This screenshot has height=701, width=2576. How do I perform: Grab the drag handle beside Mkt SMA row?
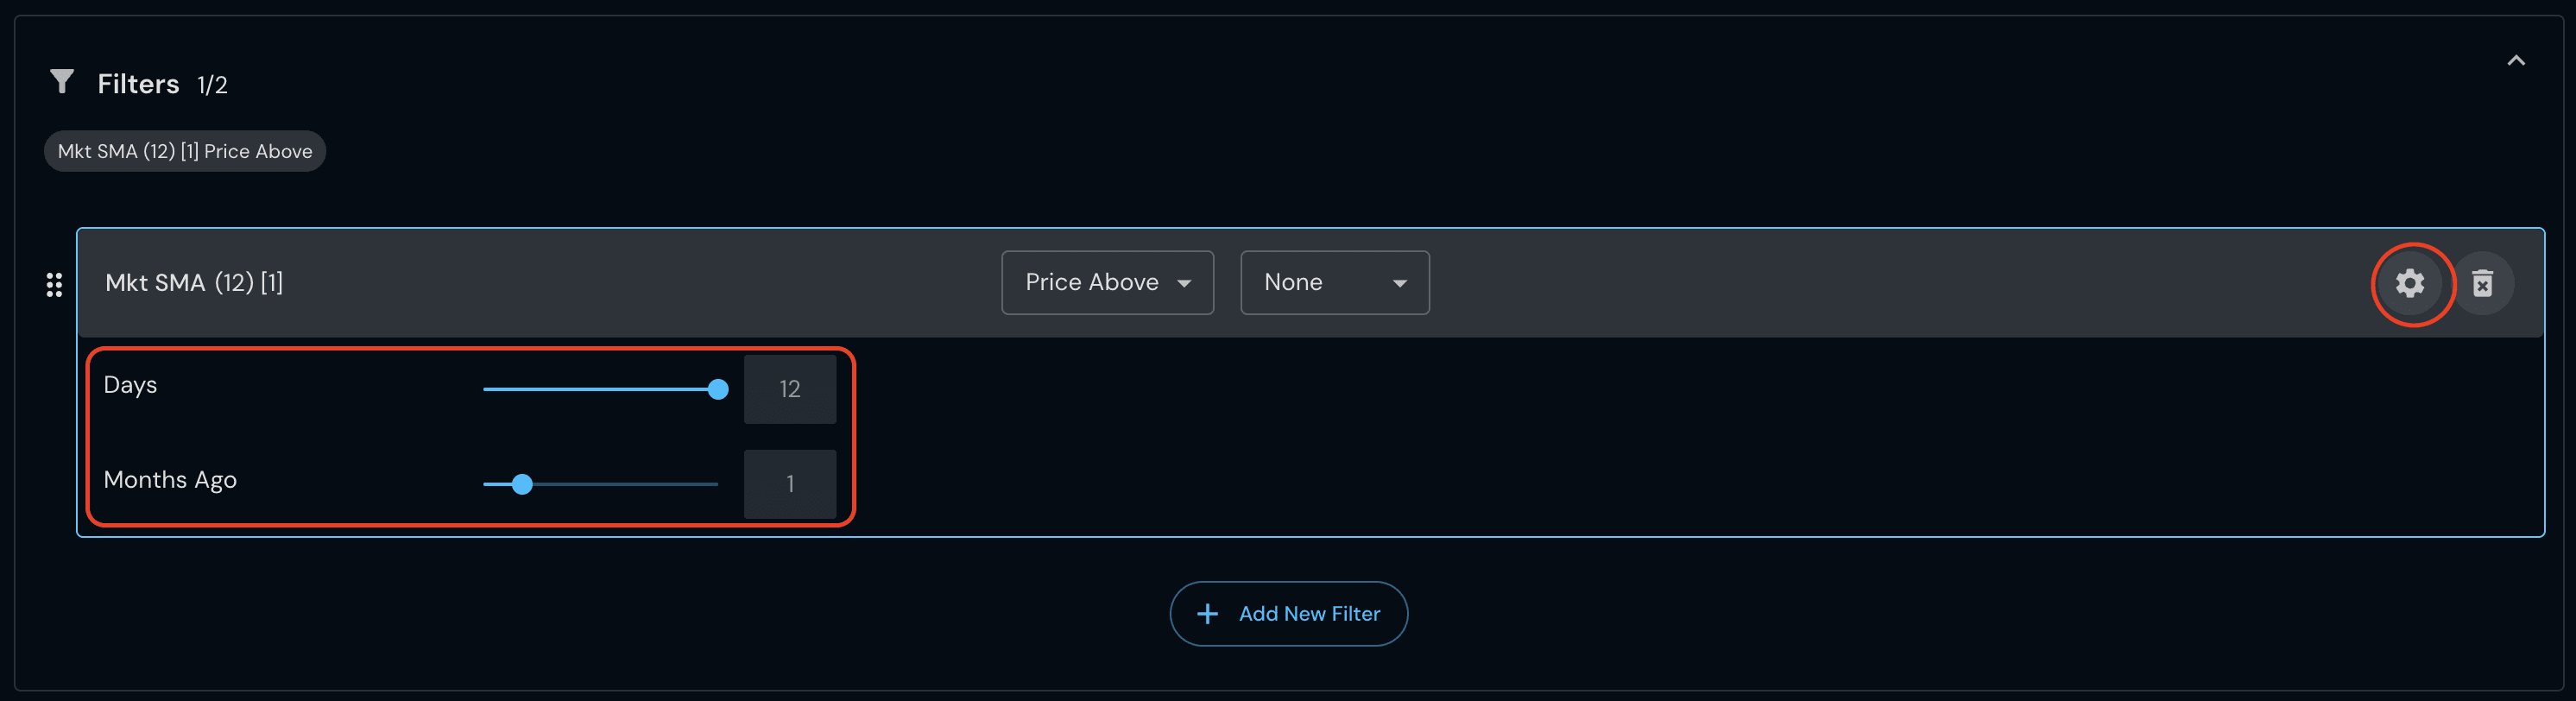pyautogui.click(x=55, y=285)
